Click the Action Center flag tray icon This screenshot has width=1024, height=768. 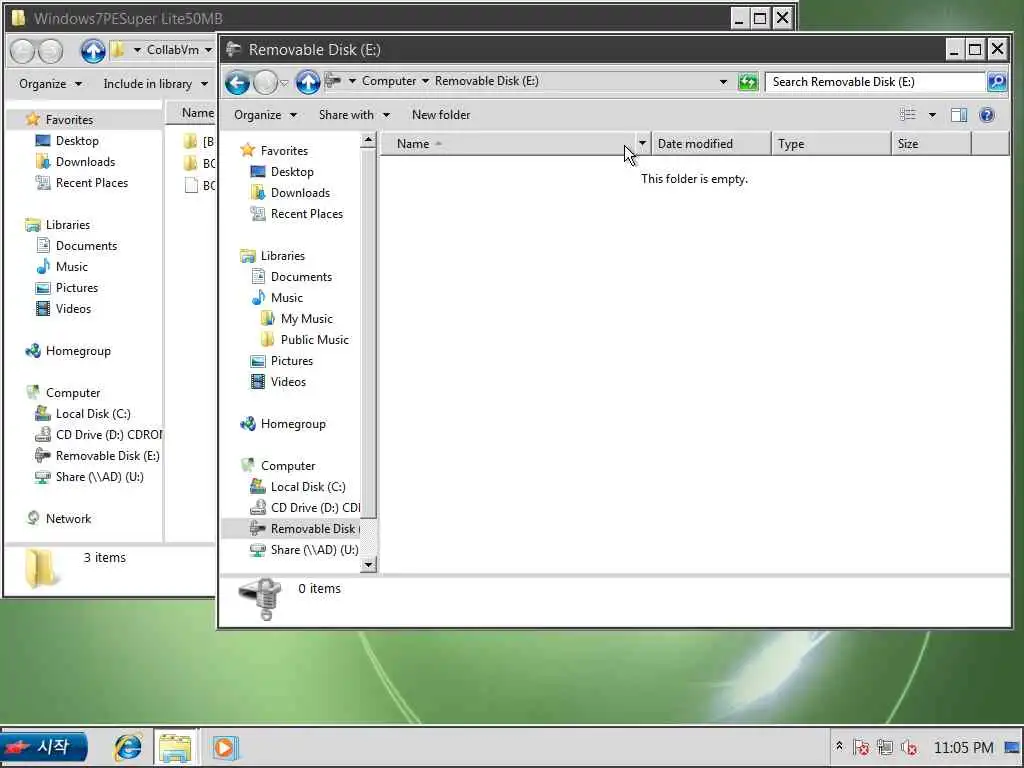861,747
